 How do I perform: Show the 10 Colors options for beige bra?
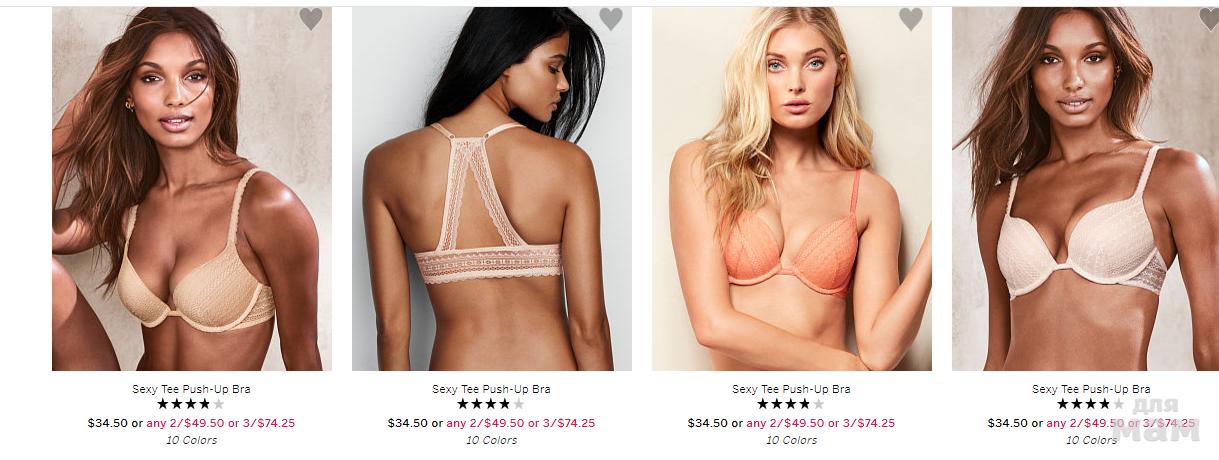[x=191, y=440]
